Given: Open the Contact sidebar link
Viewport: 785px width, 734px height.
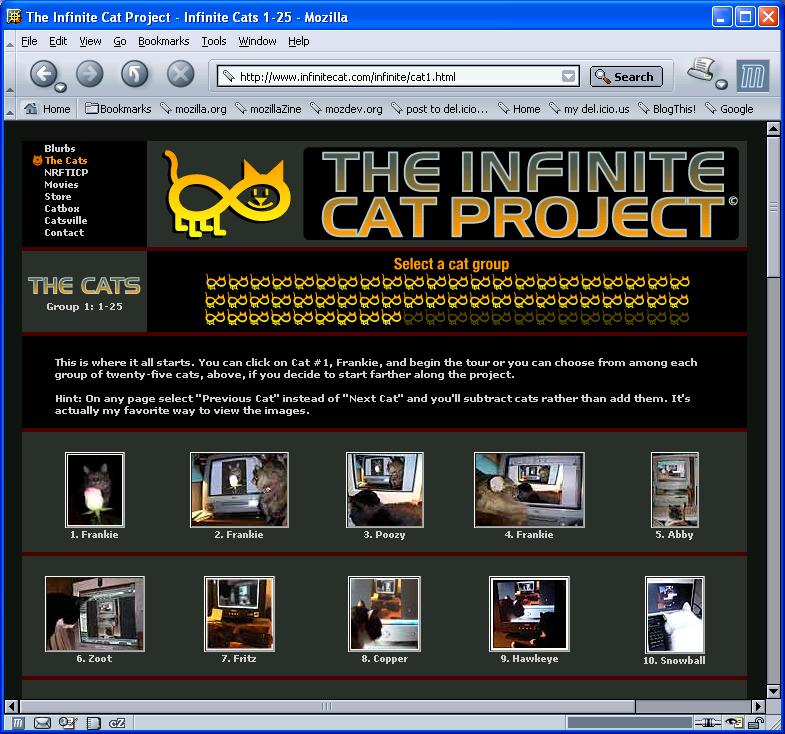Looking at the screenshot, I should point(64,232).
